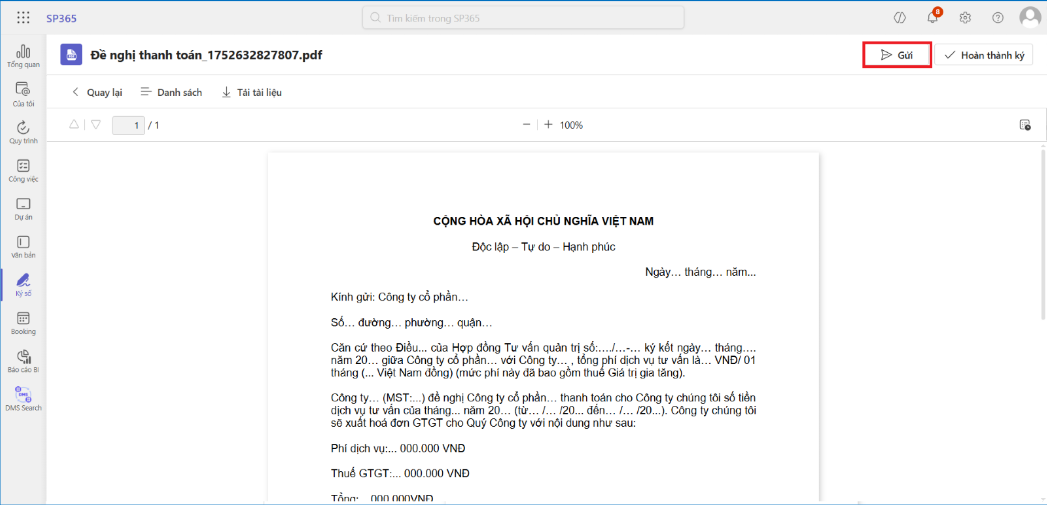Go back with Quay lại

(x=96, y=92)
